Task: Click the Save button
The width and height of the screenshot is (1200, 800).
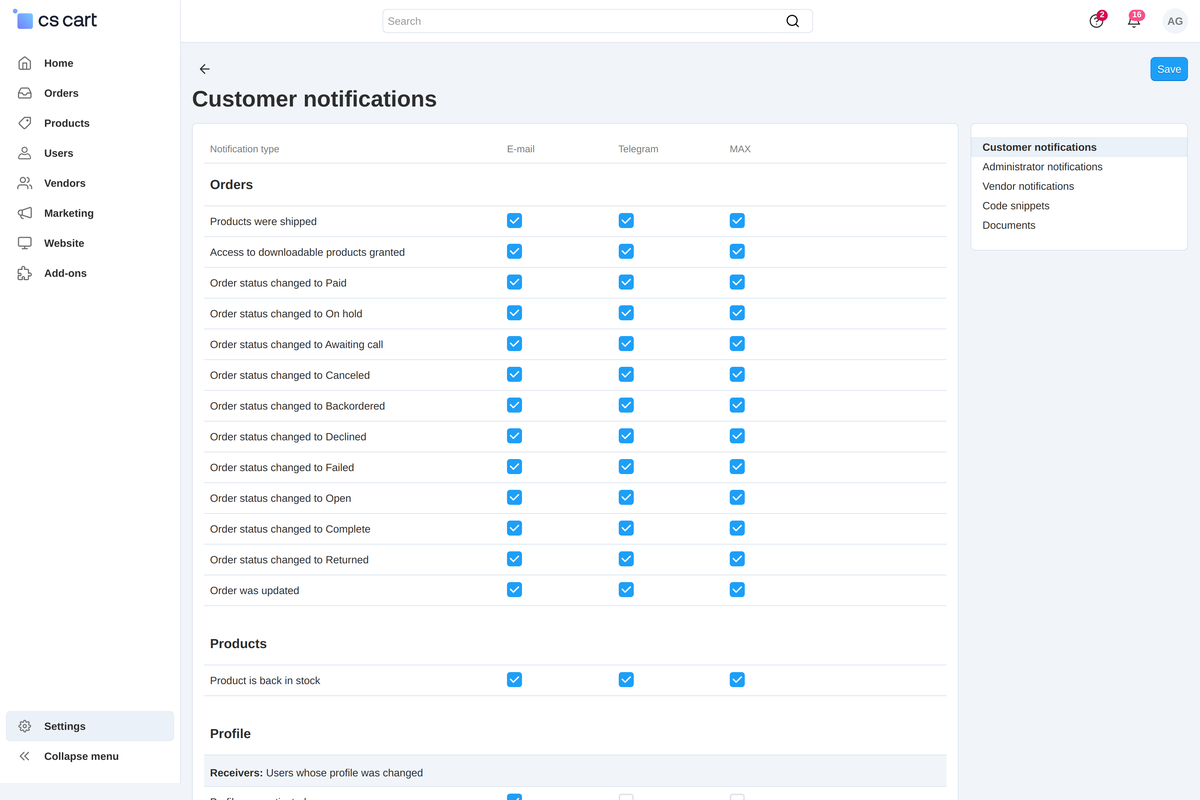Action: pos(1169,69)
